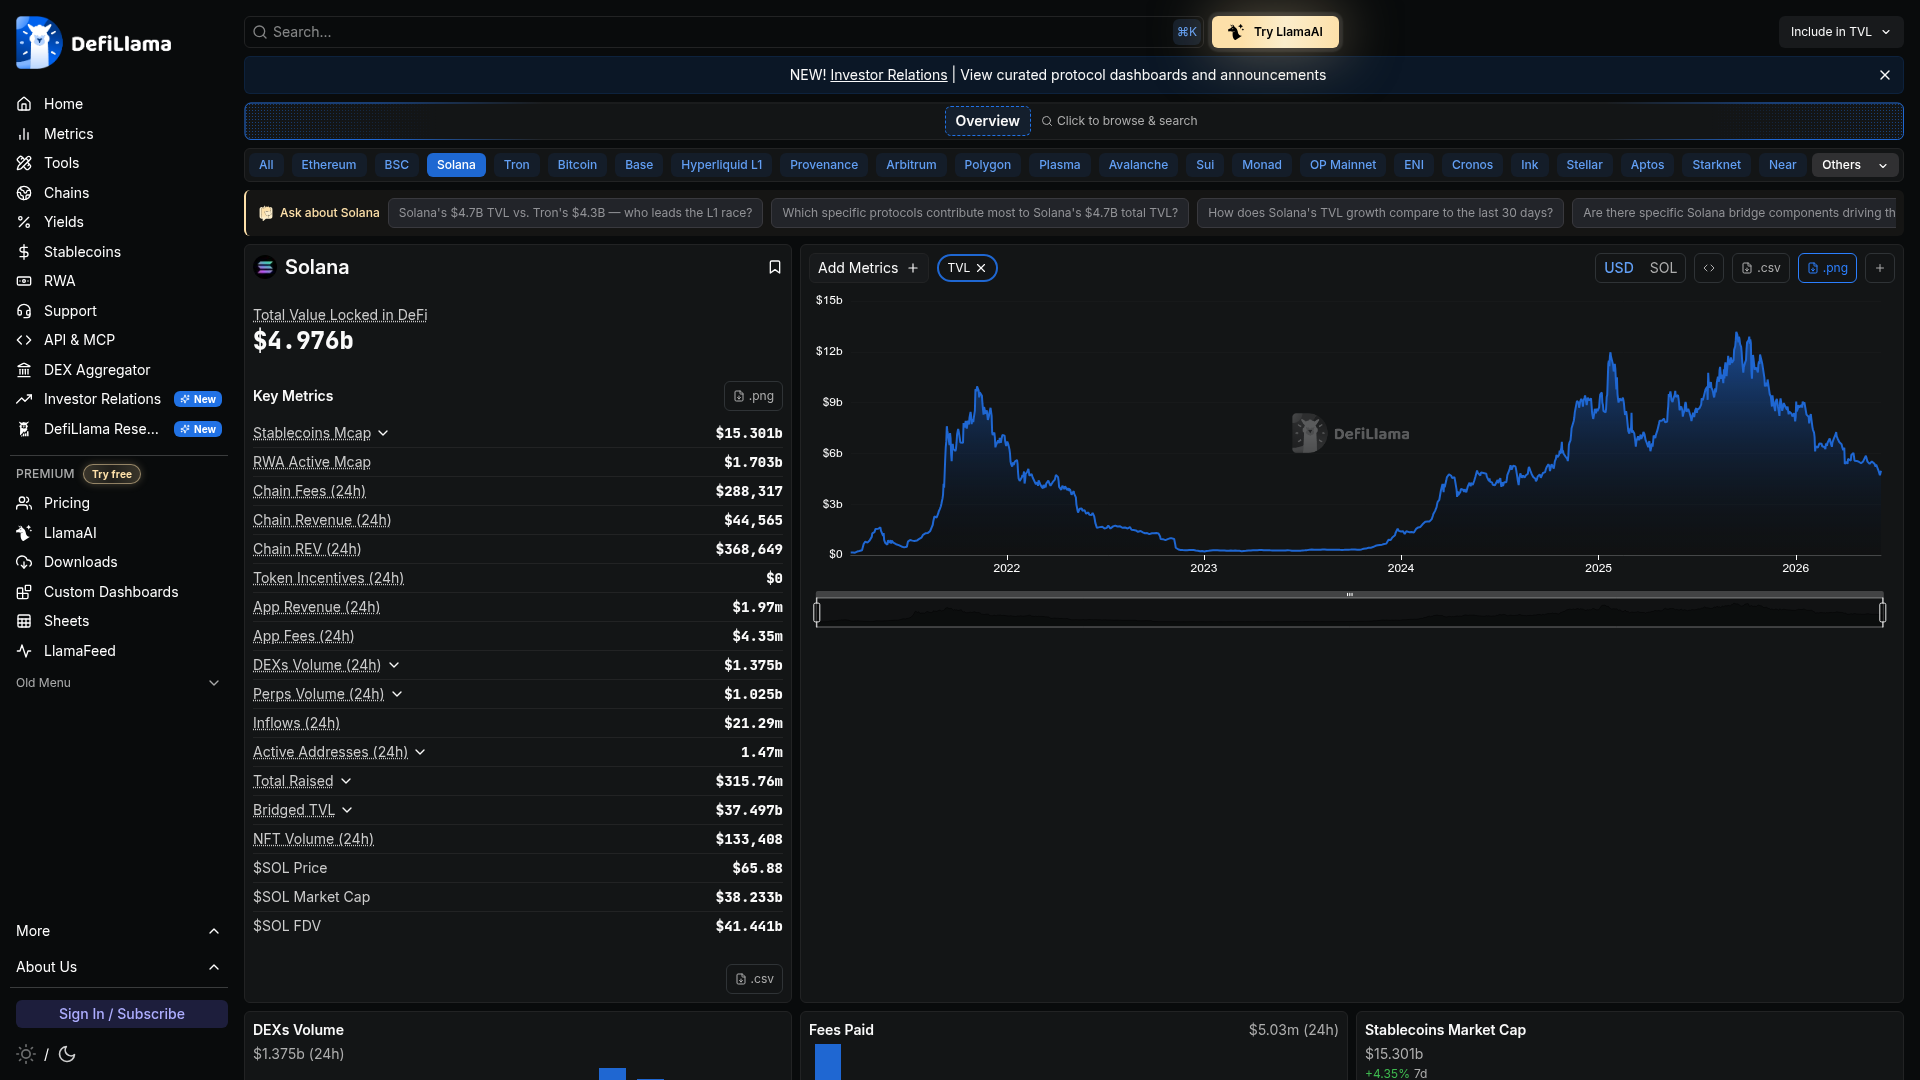Expand the Total Raised row
The image size is (1920, 1080).
click(346, 781)
